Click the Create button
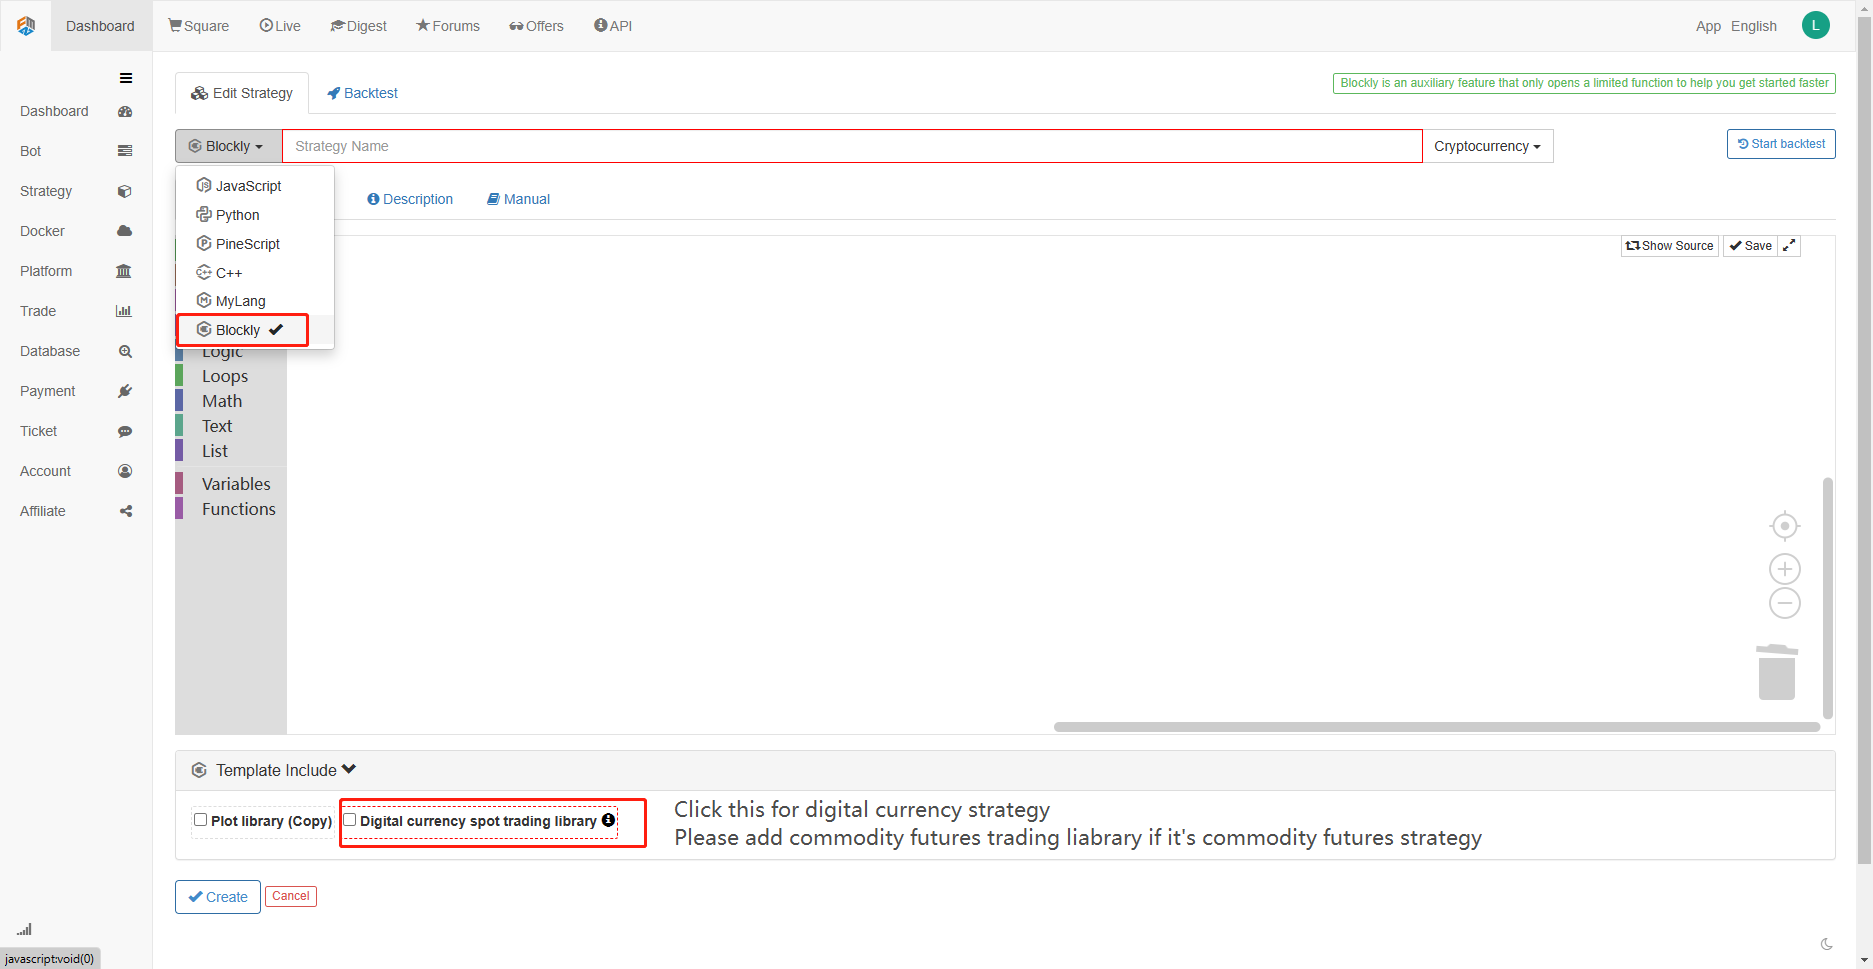This screenshot has height=969, width=1873. point(218,897)
